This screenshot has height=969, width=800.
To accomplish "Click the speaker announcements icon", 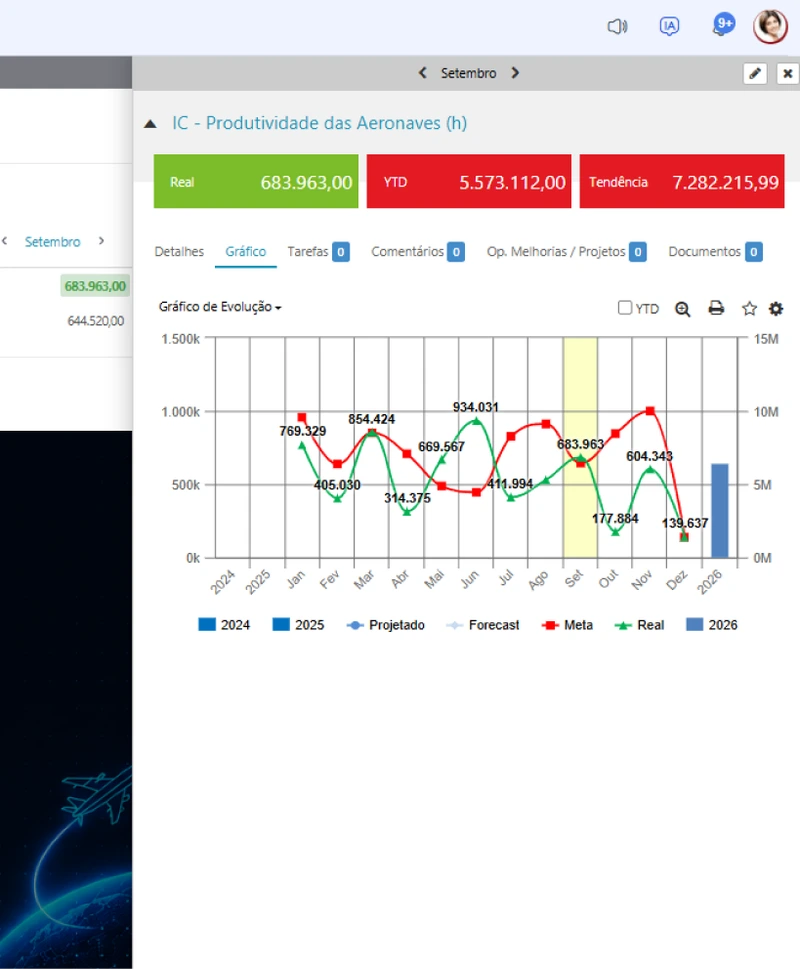I will [617, 26].
